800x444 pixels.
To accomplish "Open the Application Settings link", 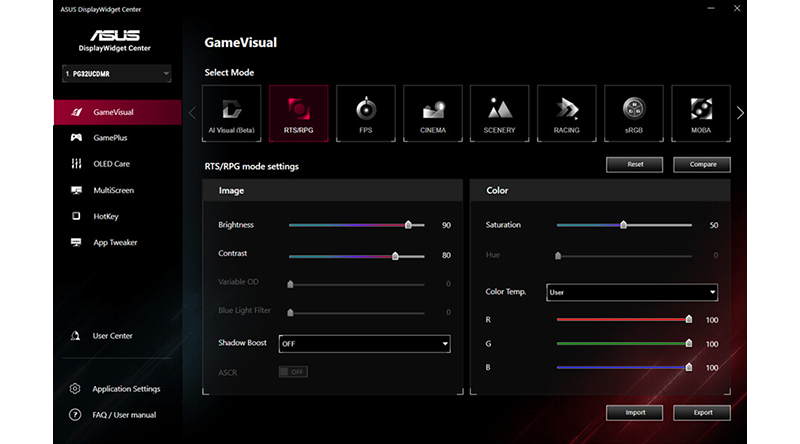I will (126, 388).
